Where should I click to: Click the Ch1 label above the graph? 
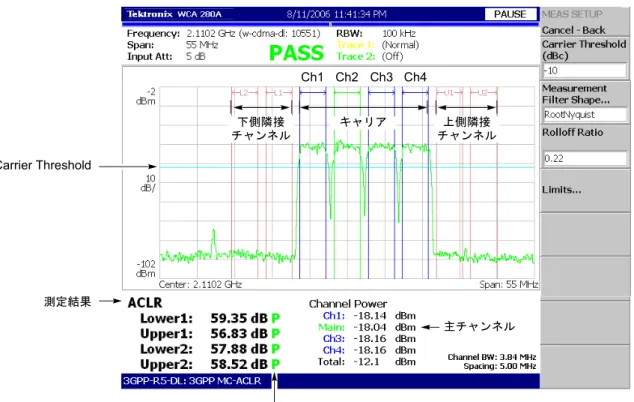pyautogui.click(x=312, y=77)
